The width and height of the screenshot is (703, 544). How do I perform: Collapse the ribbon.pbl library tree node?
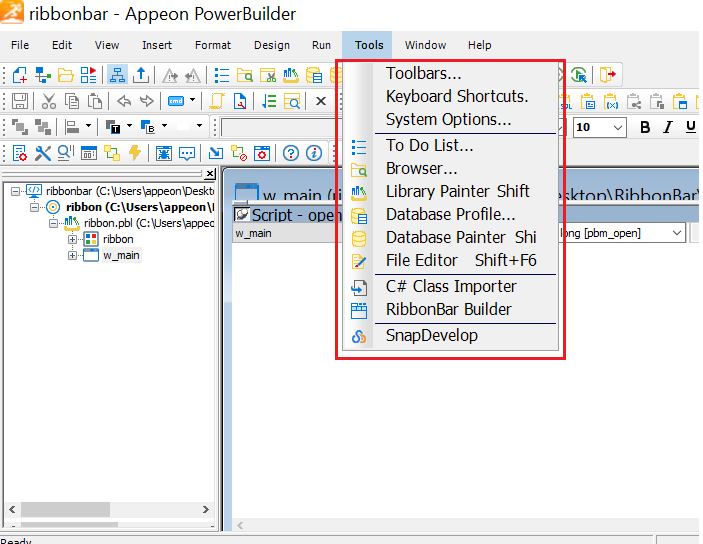53,223
